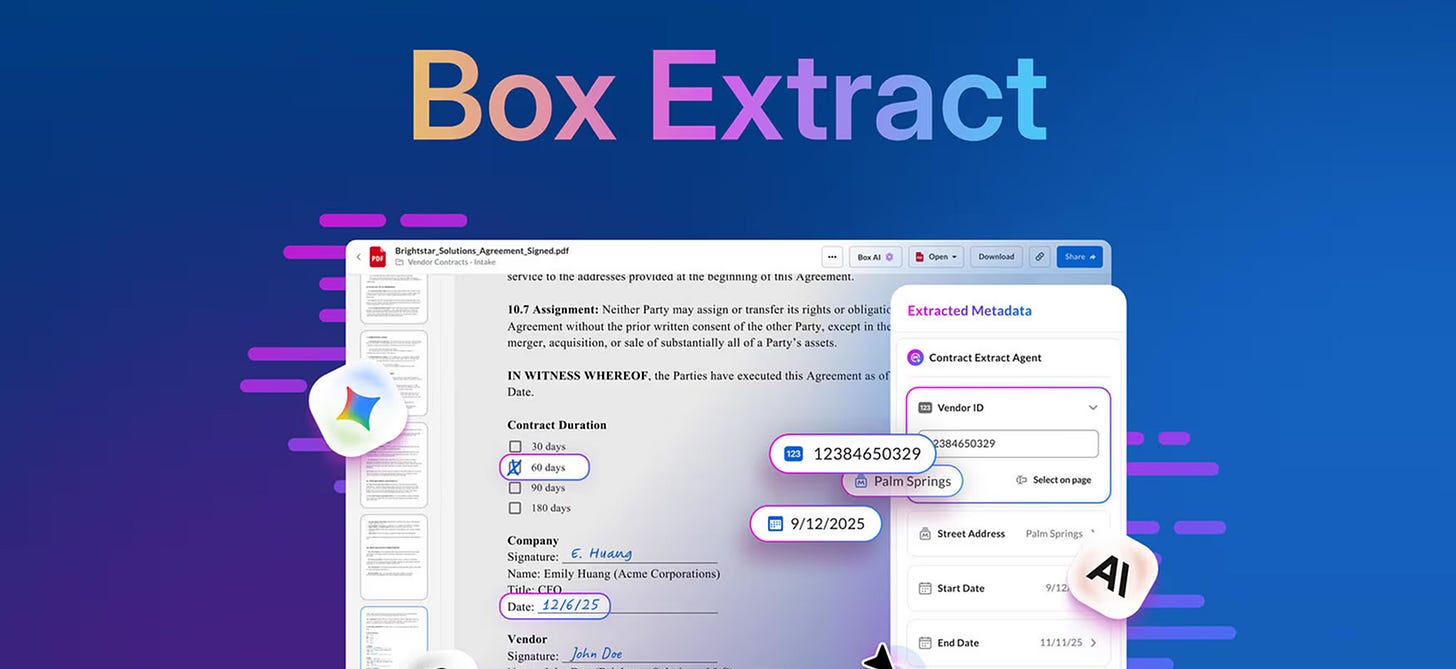The width and height of the screenshot is (1456, 669).
Task: Select the second page thumbnail in the sidebar
Action: pos(394,373)
